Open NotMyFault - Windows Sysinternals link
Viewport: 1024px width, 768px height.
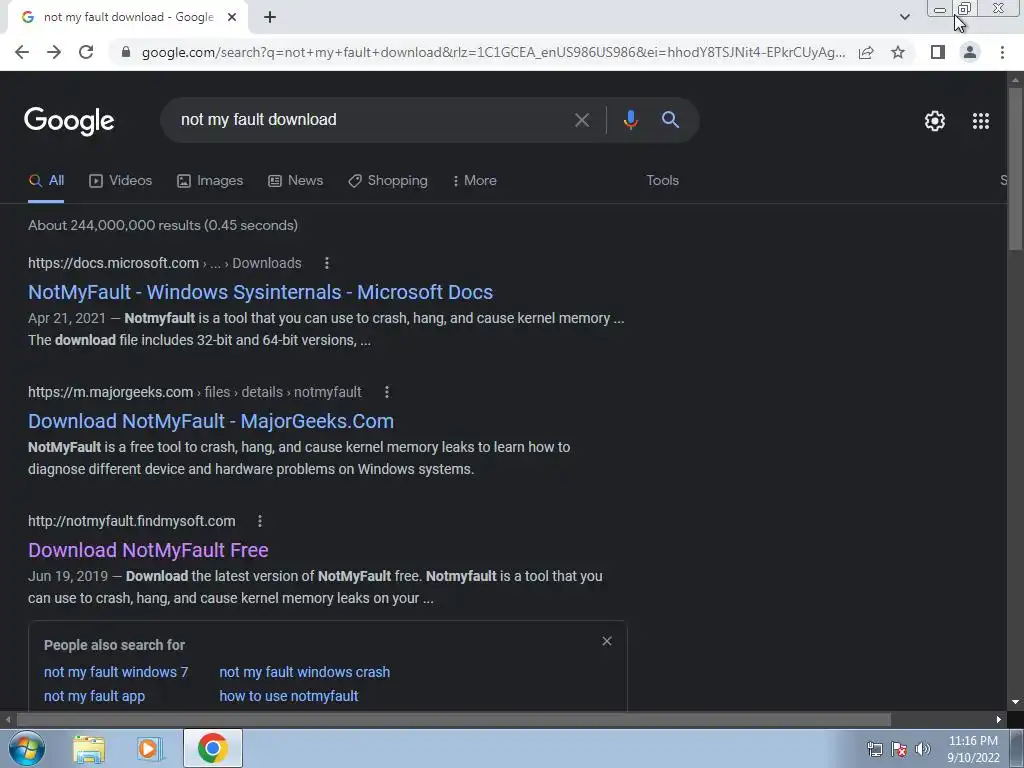tap(261, 292)
